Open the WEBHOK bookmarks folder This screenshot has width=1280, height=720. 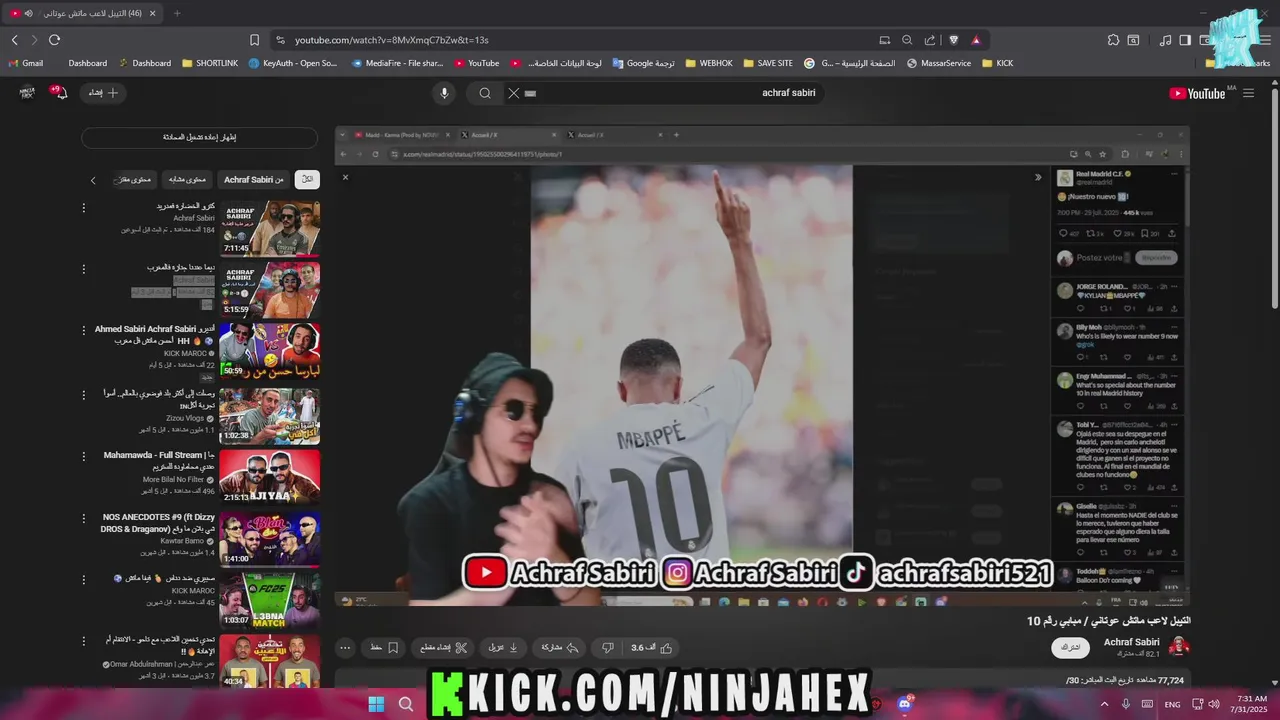[x=708, y=63]
